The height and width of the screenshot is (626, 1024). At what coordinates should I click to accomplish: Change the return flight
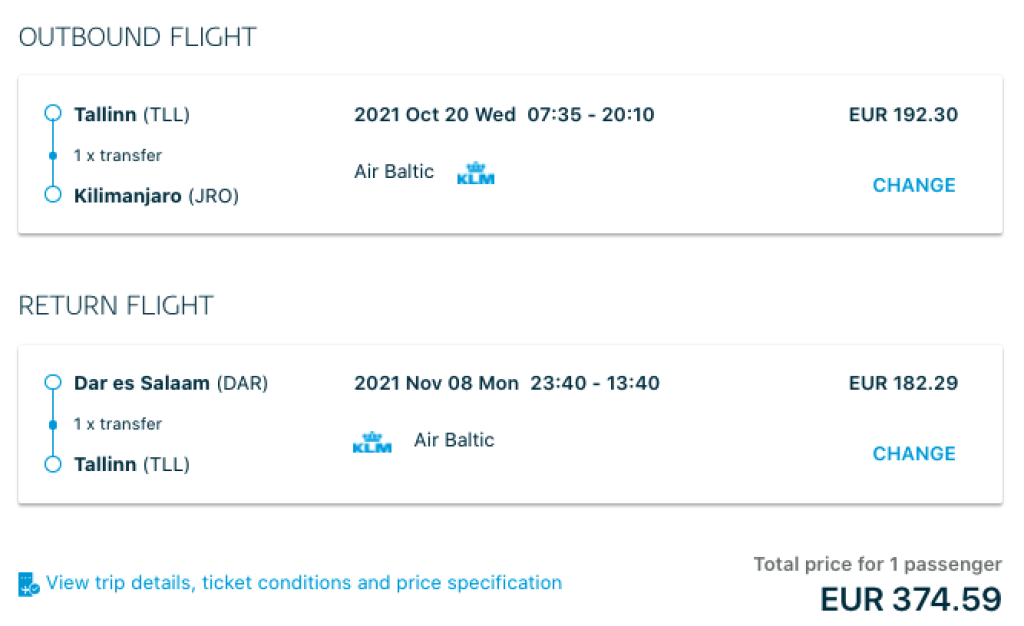pos(914,454)
